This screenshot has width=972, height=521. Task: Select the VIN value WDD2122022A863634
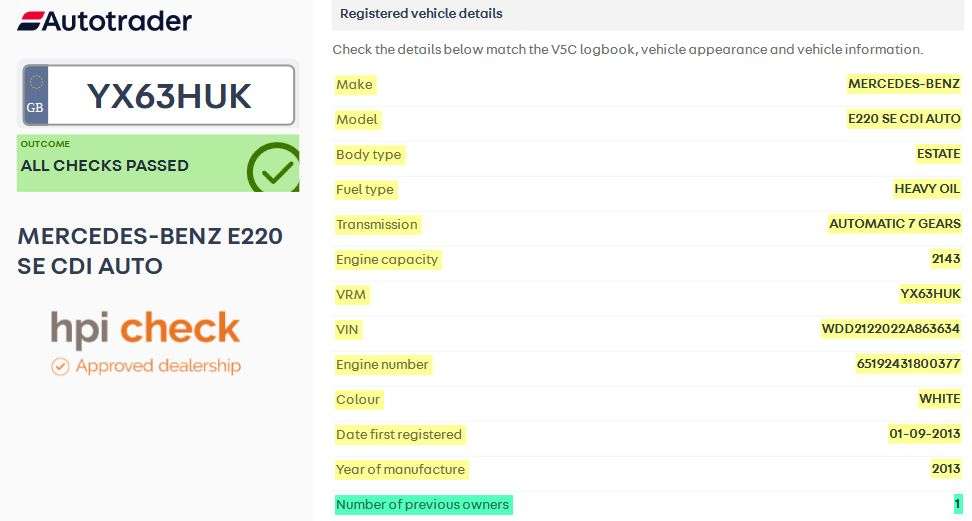tap(890, 329)
